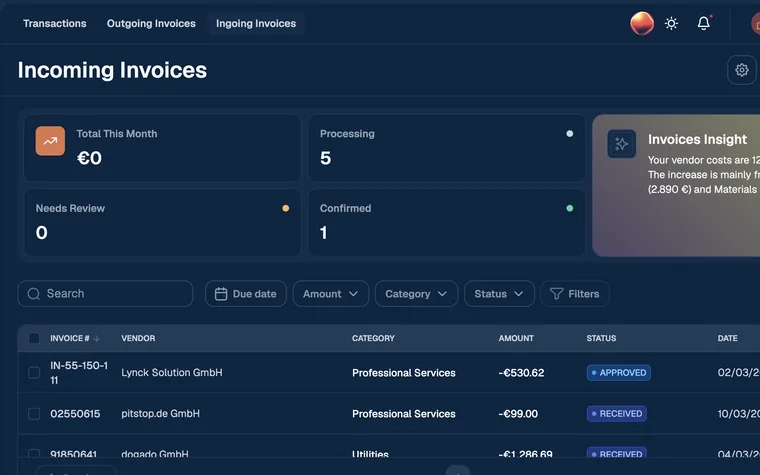
Task: Select the Needs Review stat card
Action: pos(162,222)
